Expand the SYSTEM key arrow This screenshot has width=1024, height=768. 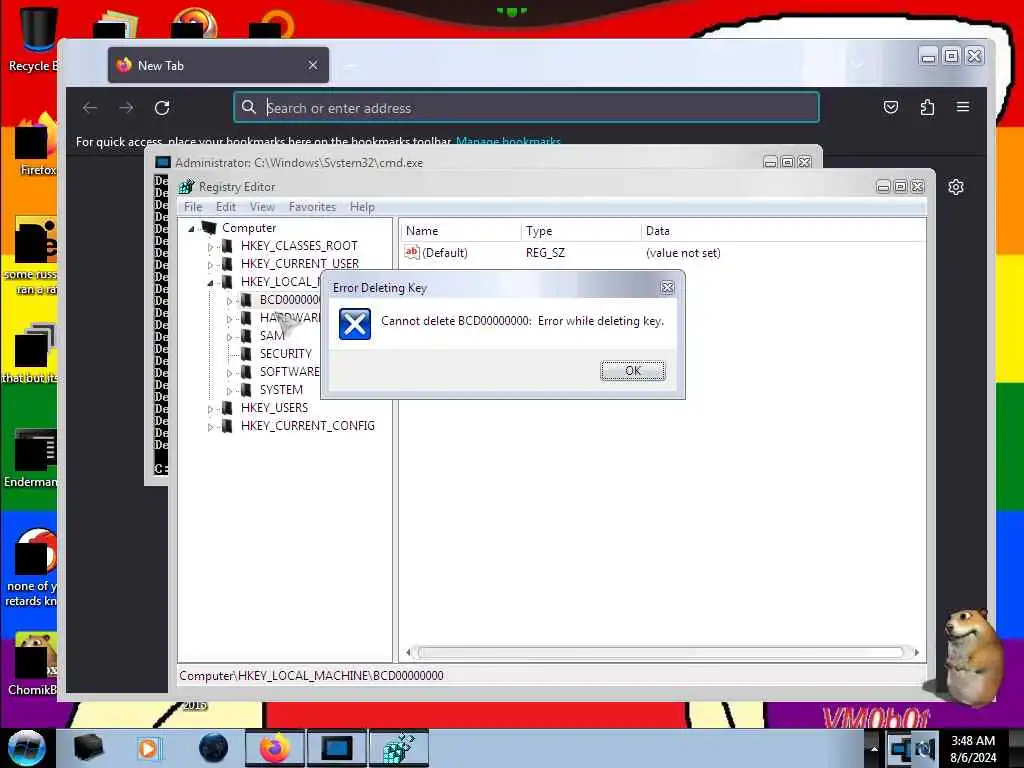tap(229, 391)
